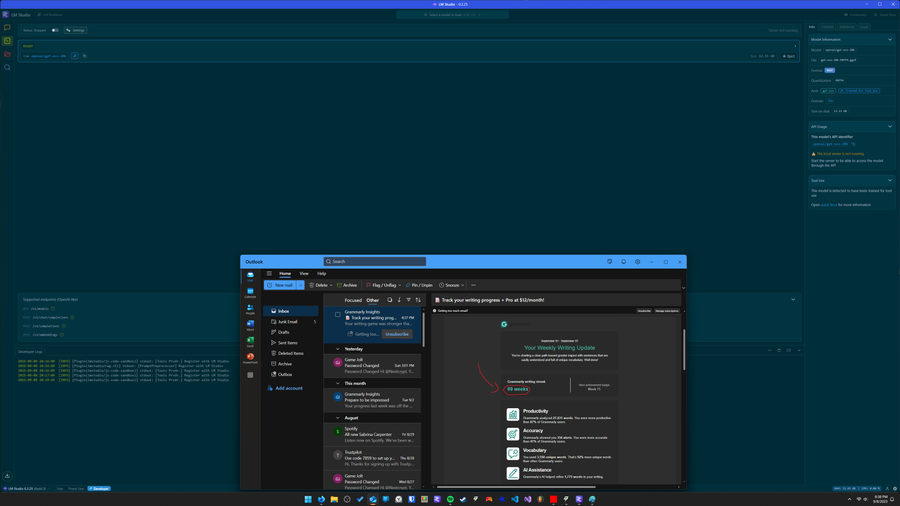This screenshot has height=506, width=900.
Task: Open Calendar in Outlook sidebar
Action: (250, 293)
